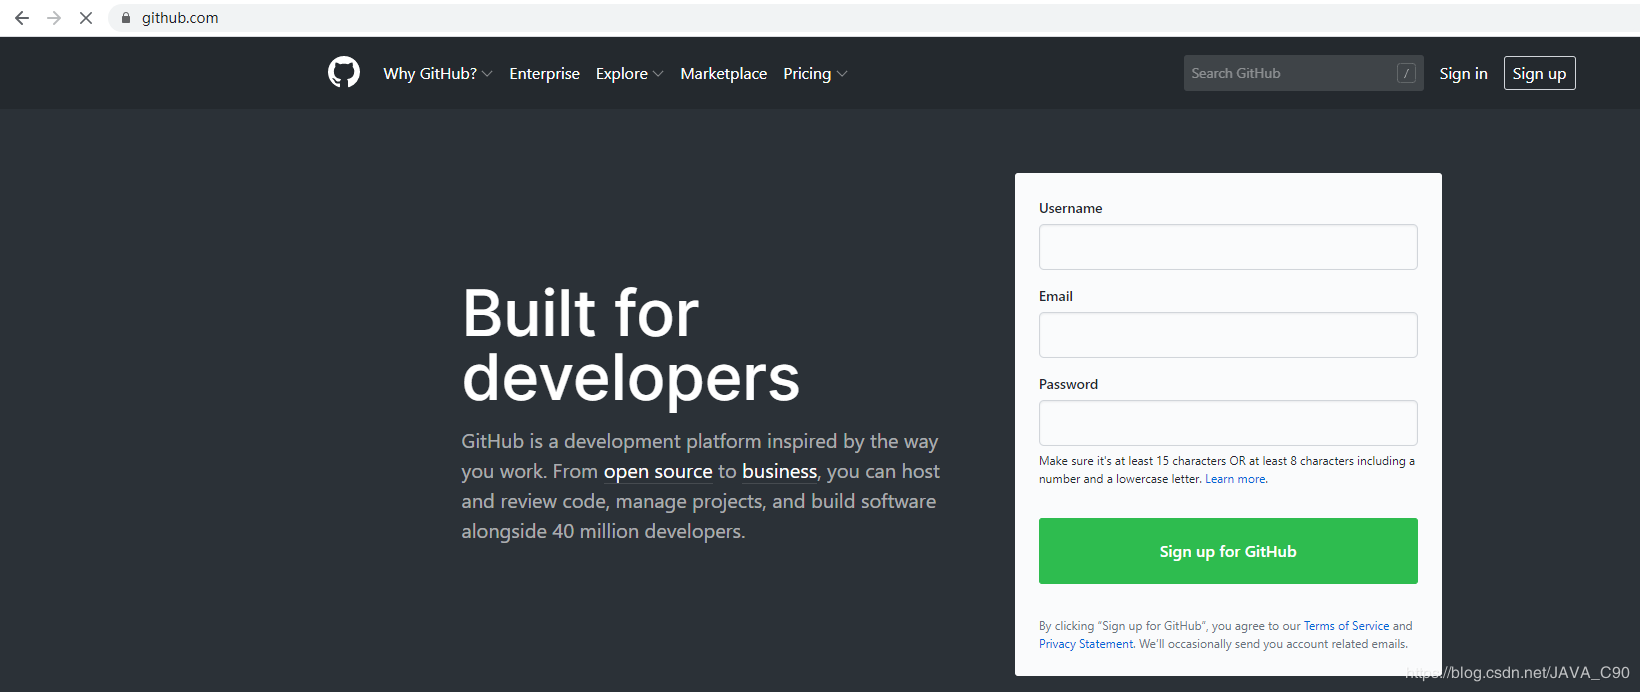Click the Email input field
The height and width of the screenshot is (692, 1640).
[1228, 335]
